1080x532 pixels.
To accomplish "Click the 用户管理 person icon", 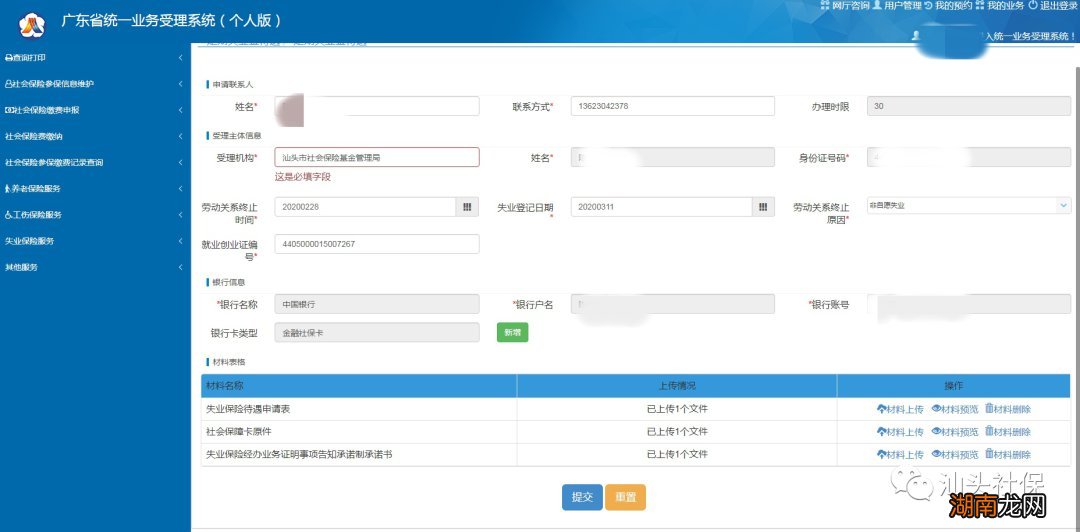I will coord(877,5).
